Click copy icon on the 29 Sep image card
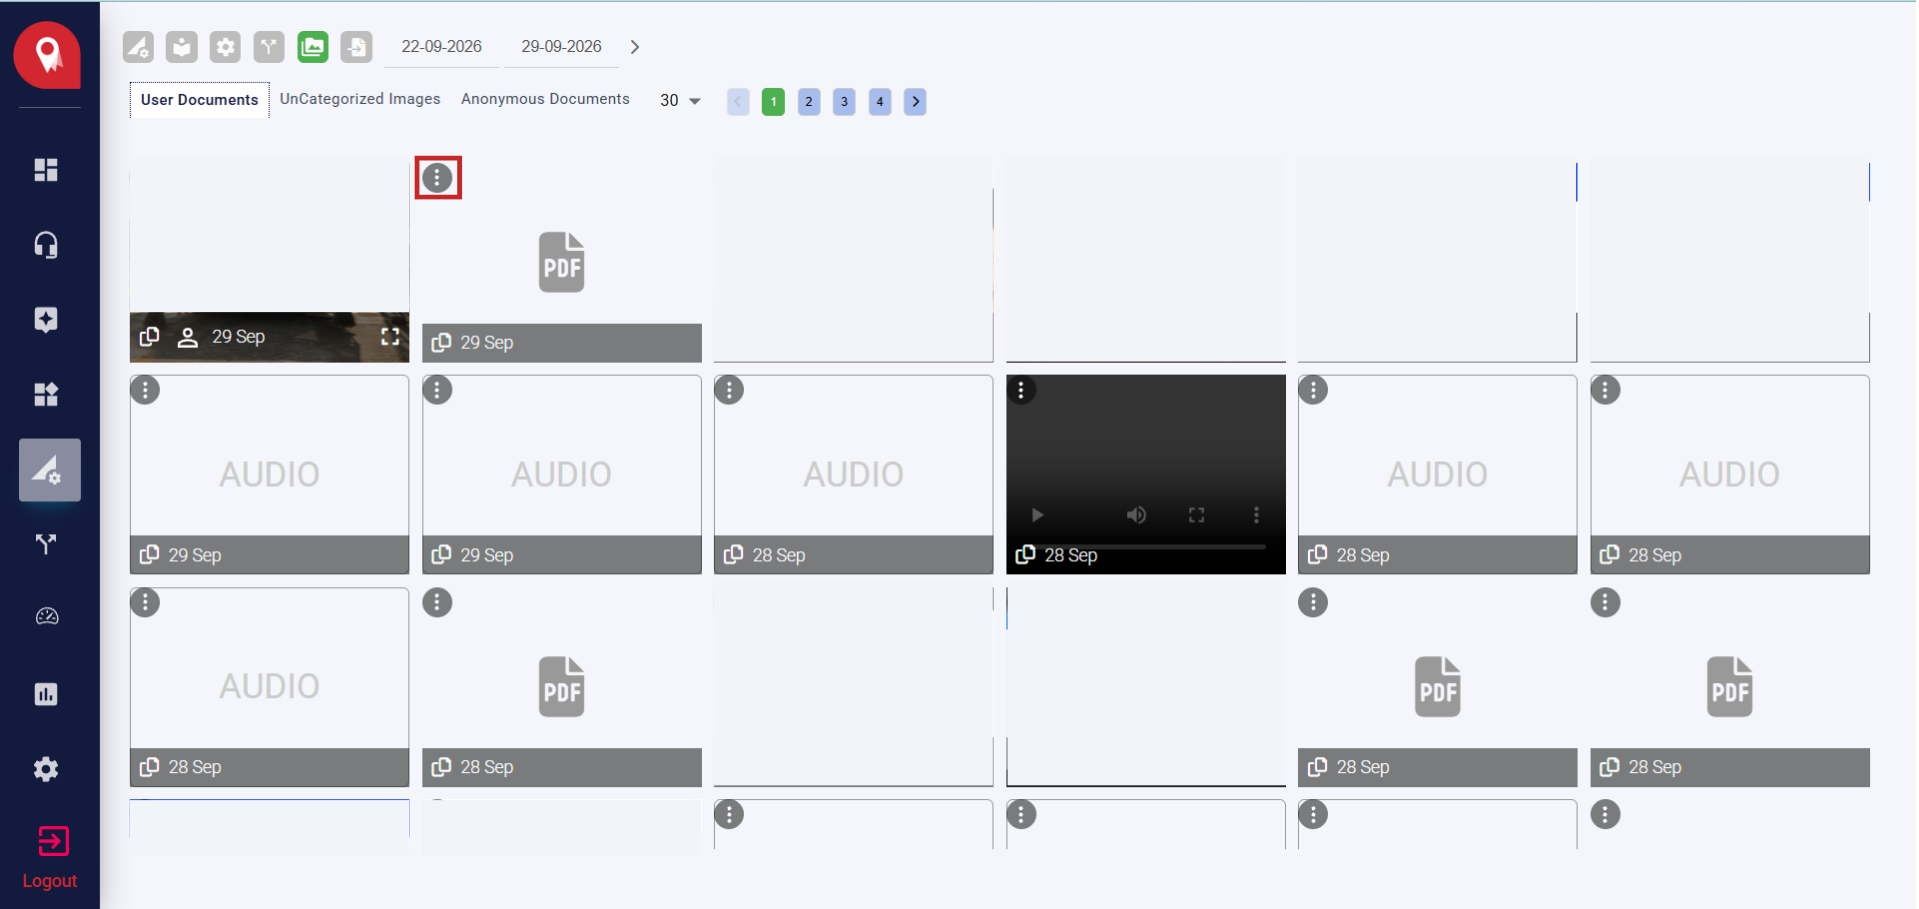1919x909 pixels. (x=149, y=337)
